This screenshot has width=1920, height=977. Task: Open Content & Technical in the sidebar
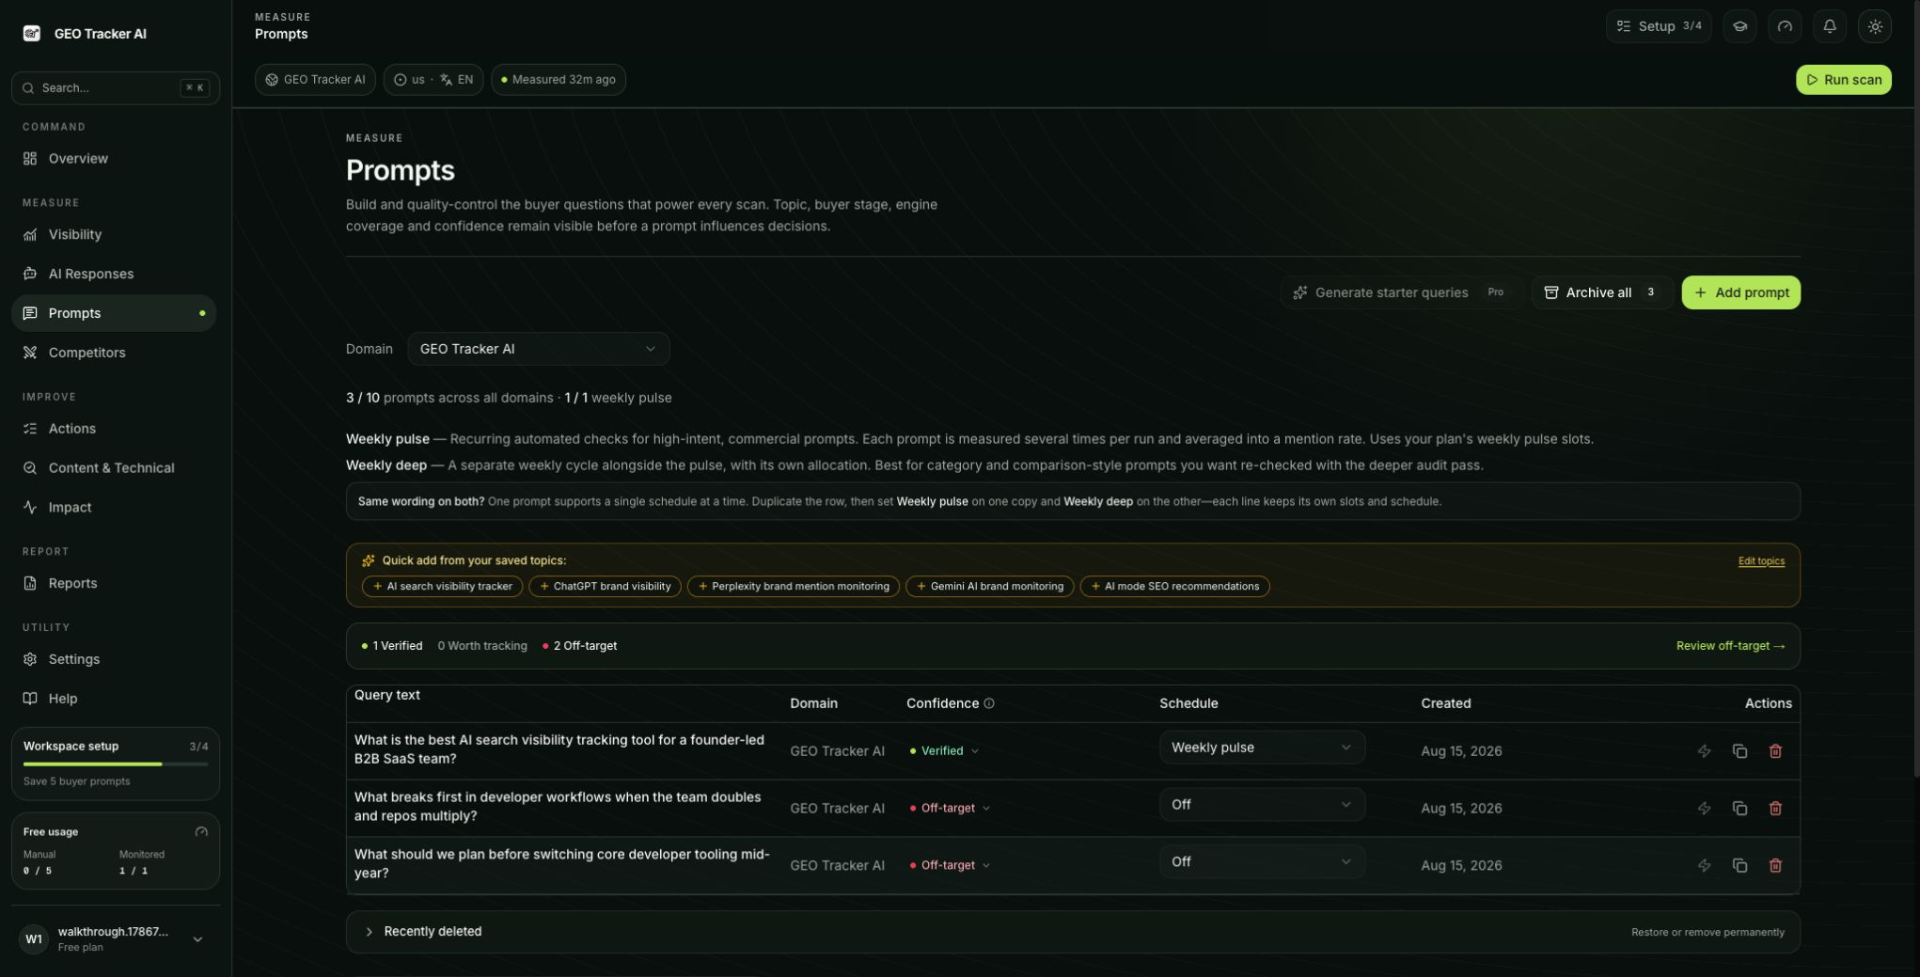click(114, 468)
